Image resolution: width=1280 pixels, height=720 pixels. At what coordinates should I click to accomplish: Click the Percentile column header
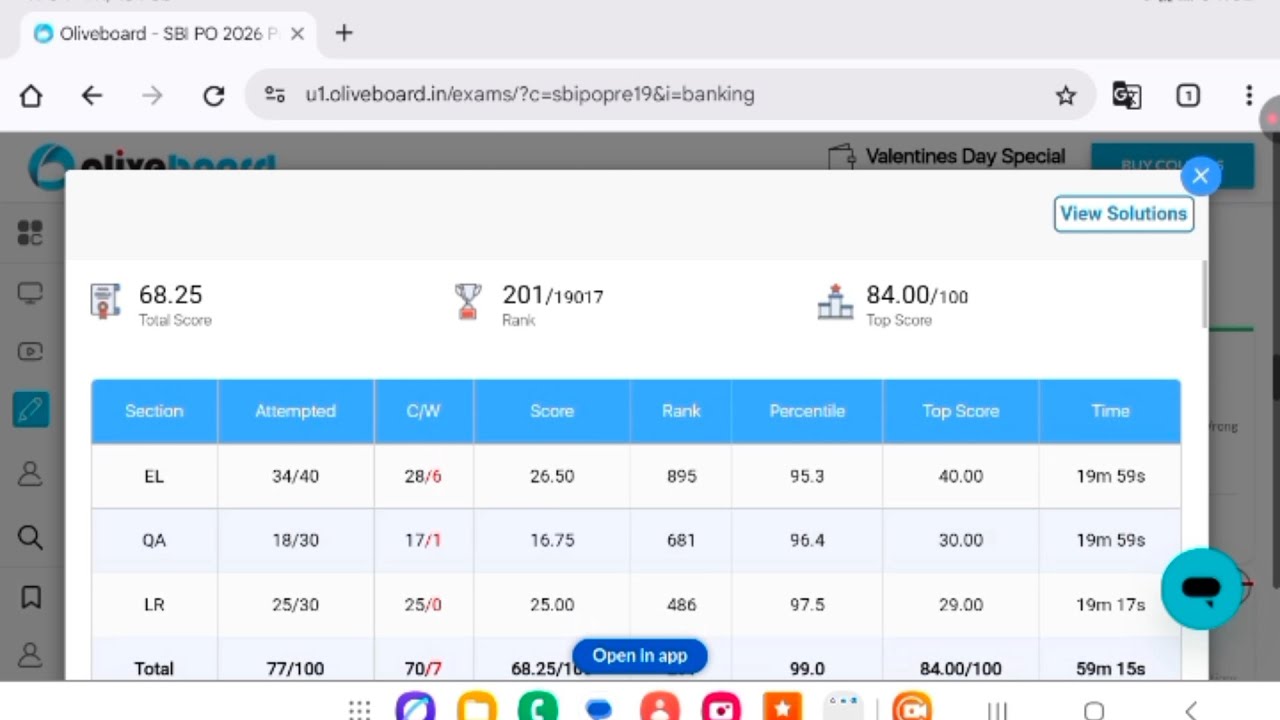tap(807, 411)
